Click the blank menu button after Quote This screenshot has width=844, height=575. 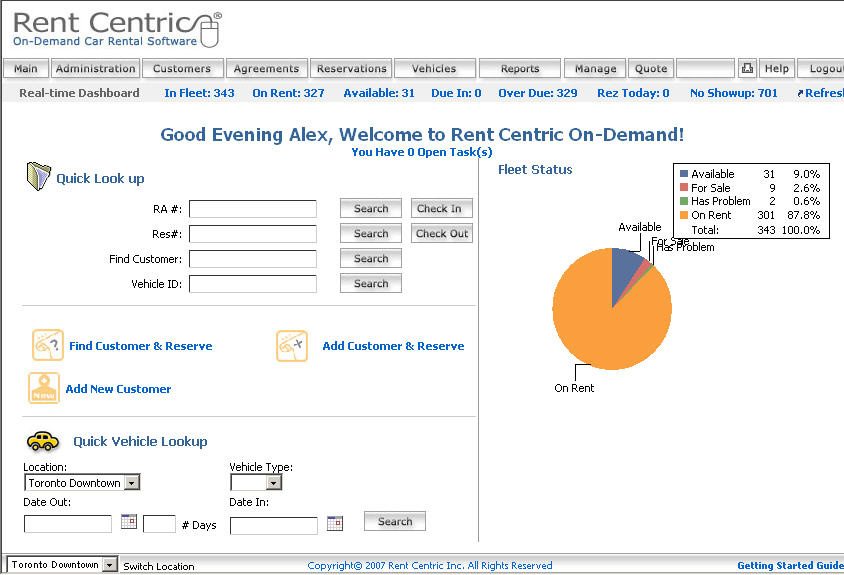pos(705,68)
